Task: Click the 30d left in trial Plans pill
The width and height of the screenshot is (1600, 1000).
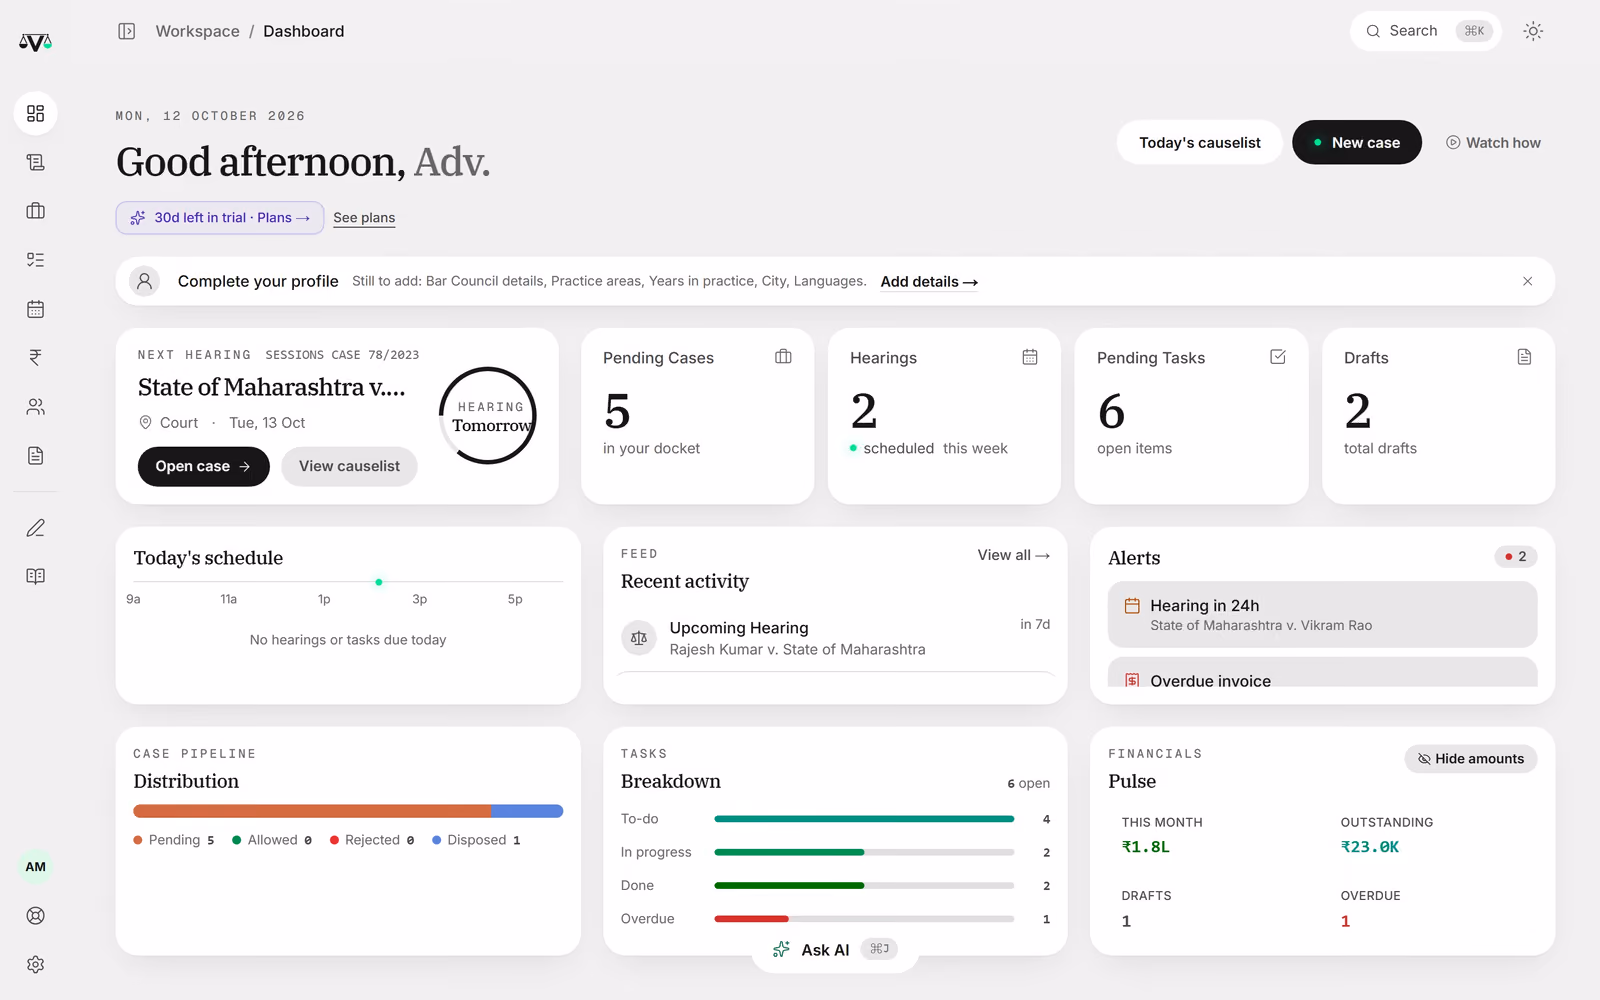Action: coord(220,218)
